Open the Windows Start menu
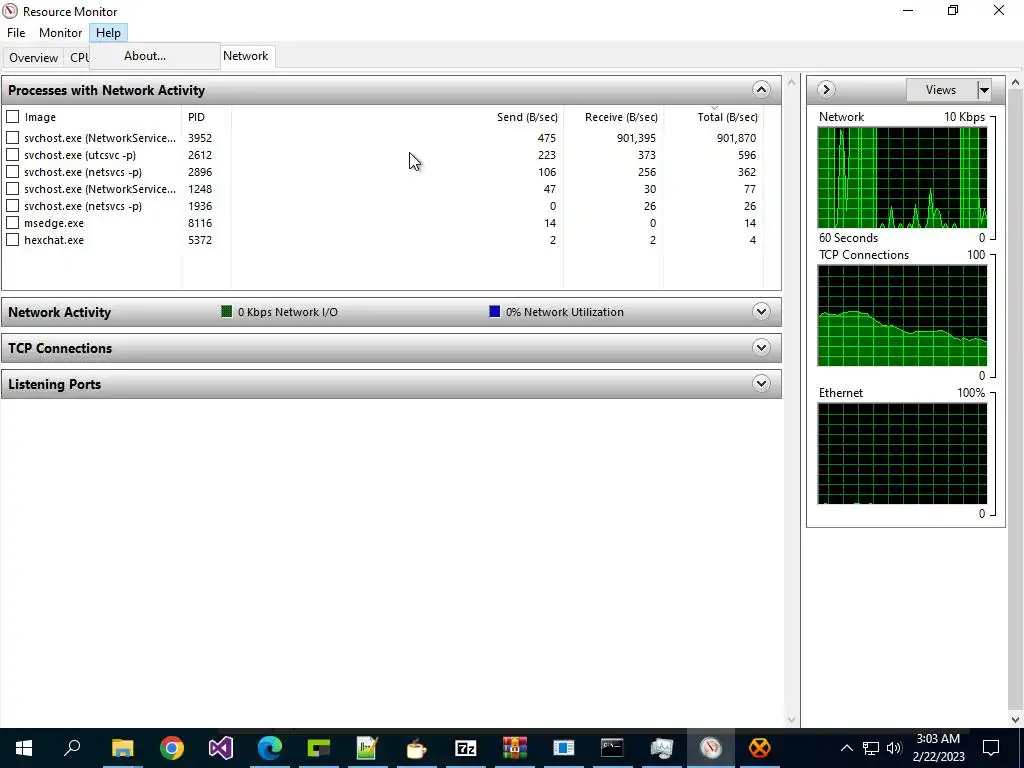The height and width of the screenshot is (768, 1024). coord(24,748)
